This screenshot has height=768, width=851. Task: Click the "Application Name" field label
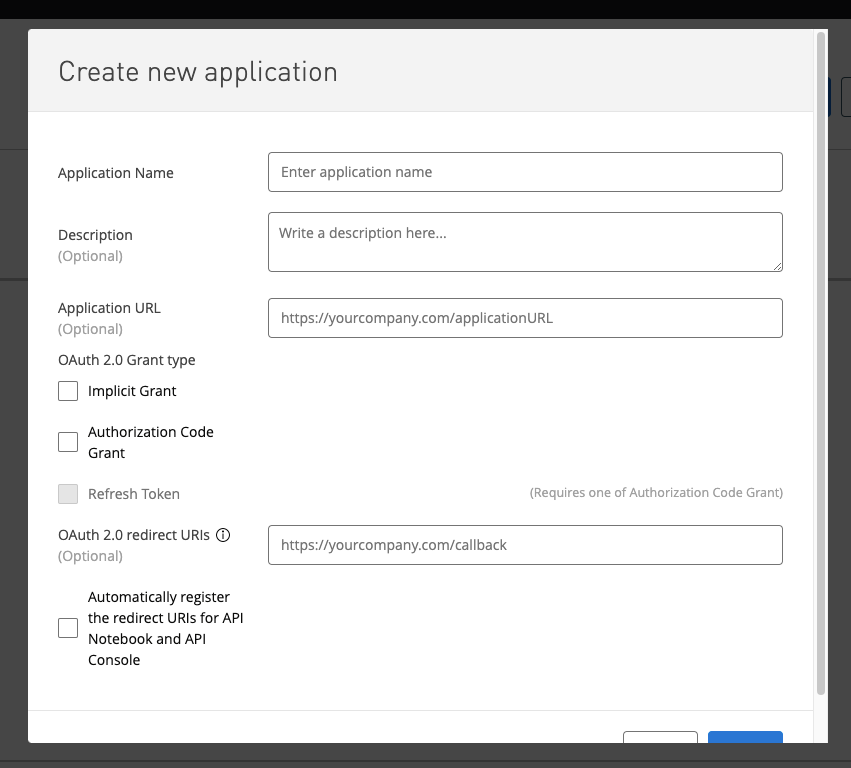point(116,173)
